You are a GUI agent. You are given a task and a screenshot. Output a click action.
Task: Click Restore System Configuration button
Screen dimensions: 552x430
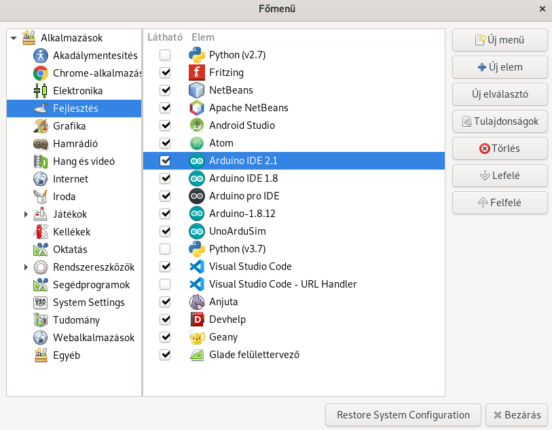403,415
